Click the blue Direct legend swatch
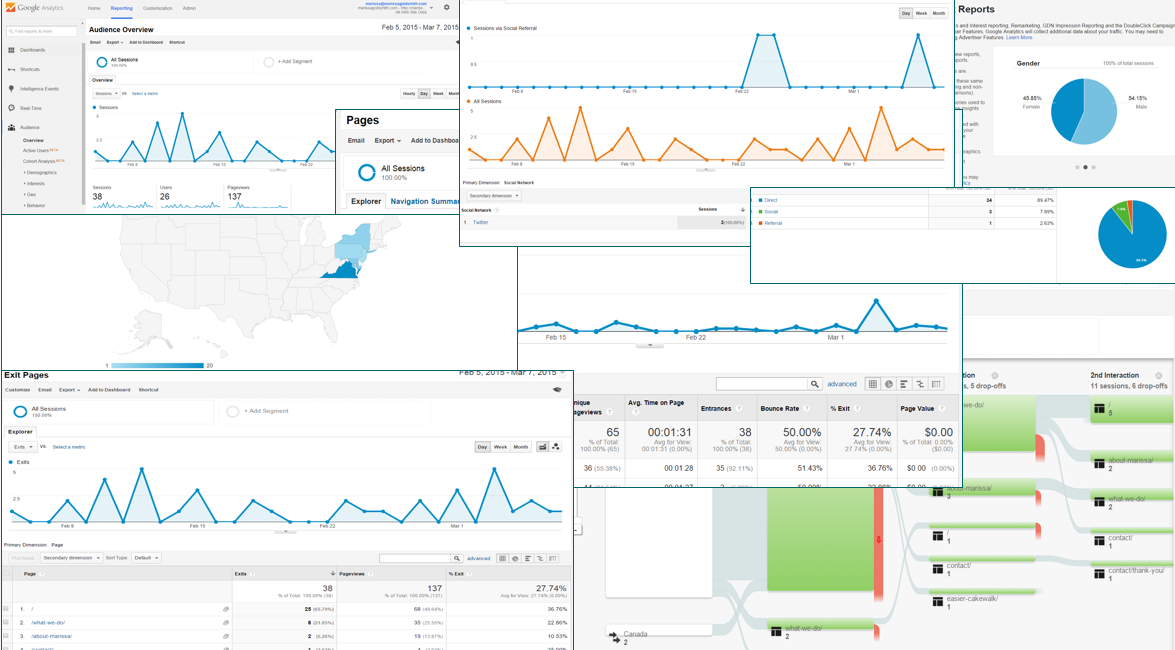1175x650 pixels. tap(761, 200)
